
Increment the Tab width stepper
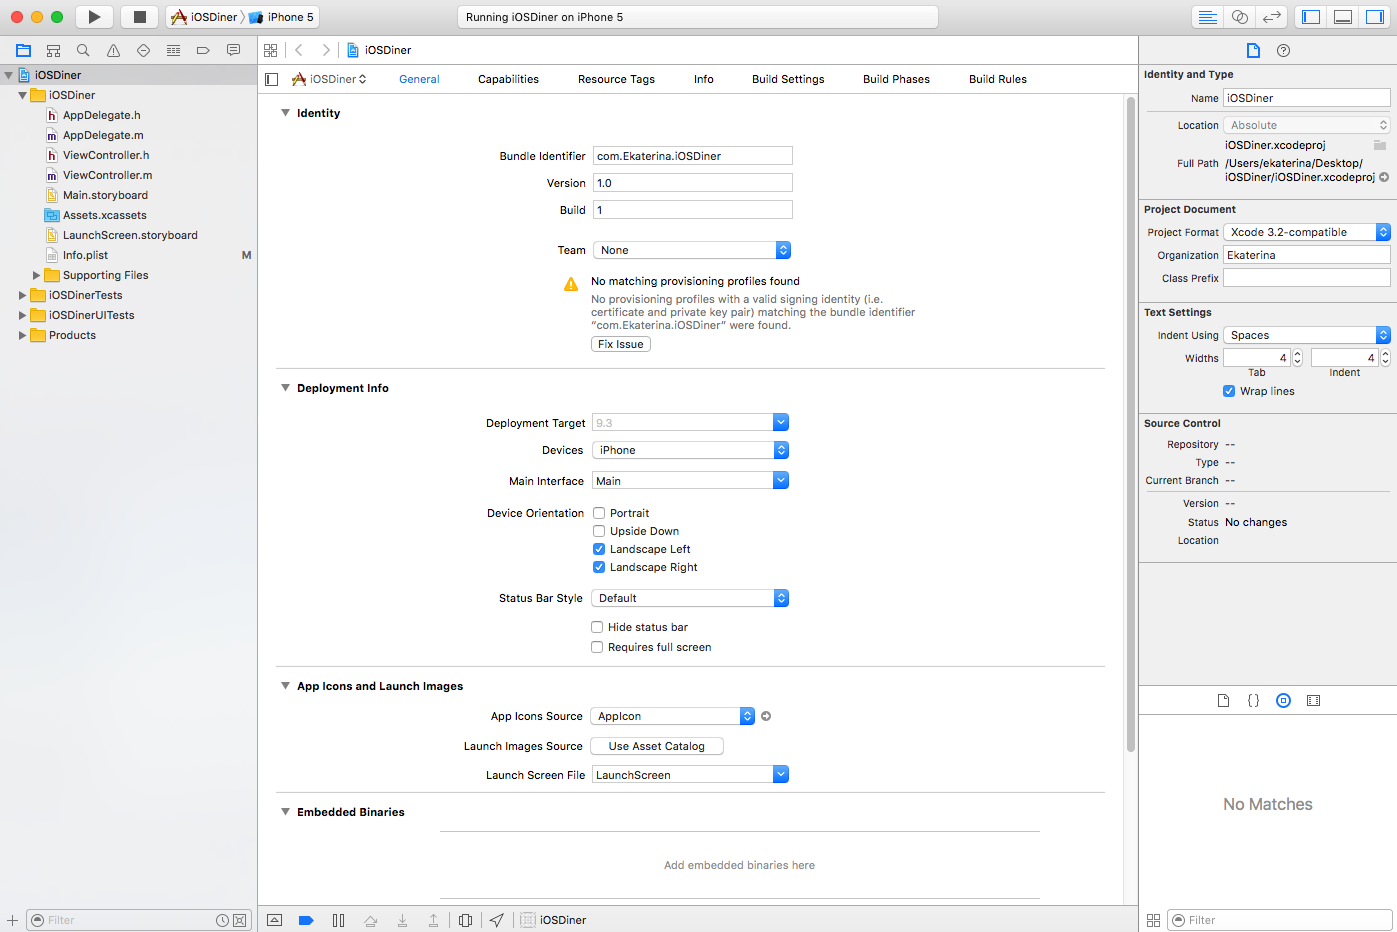click(1297, 354)
